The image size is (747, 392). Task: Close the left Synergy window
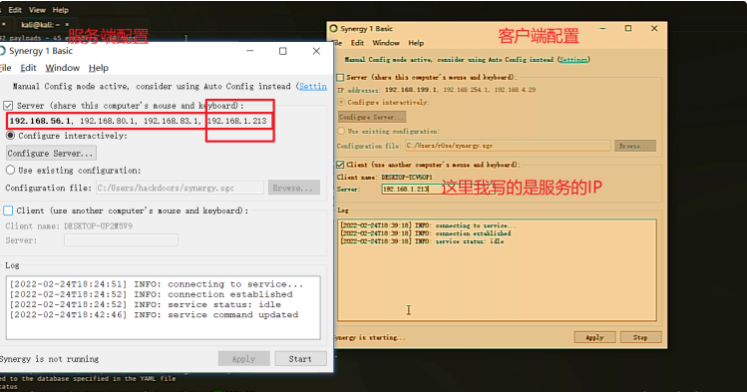pyautogui.click(x=316, y=51)
